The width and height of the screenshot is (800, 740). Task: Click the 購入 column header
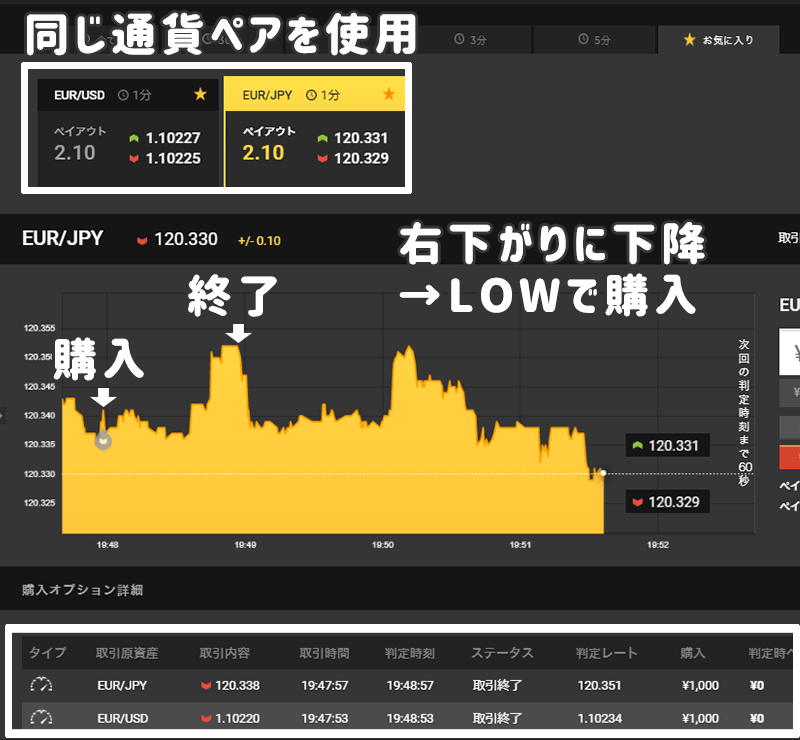(x=692, y=653)
